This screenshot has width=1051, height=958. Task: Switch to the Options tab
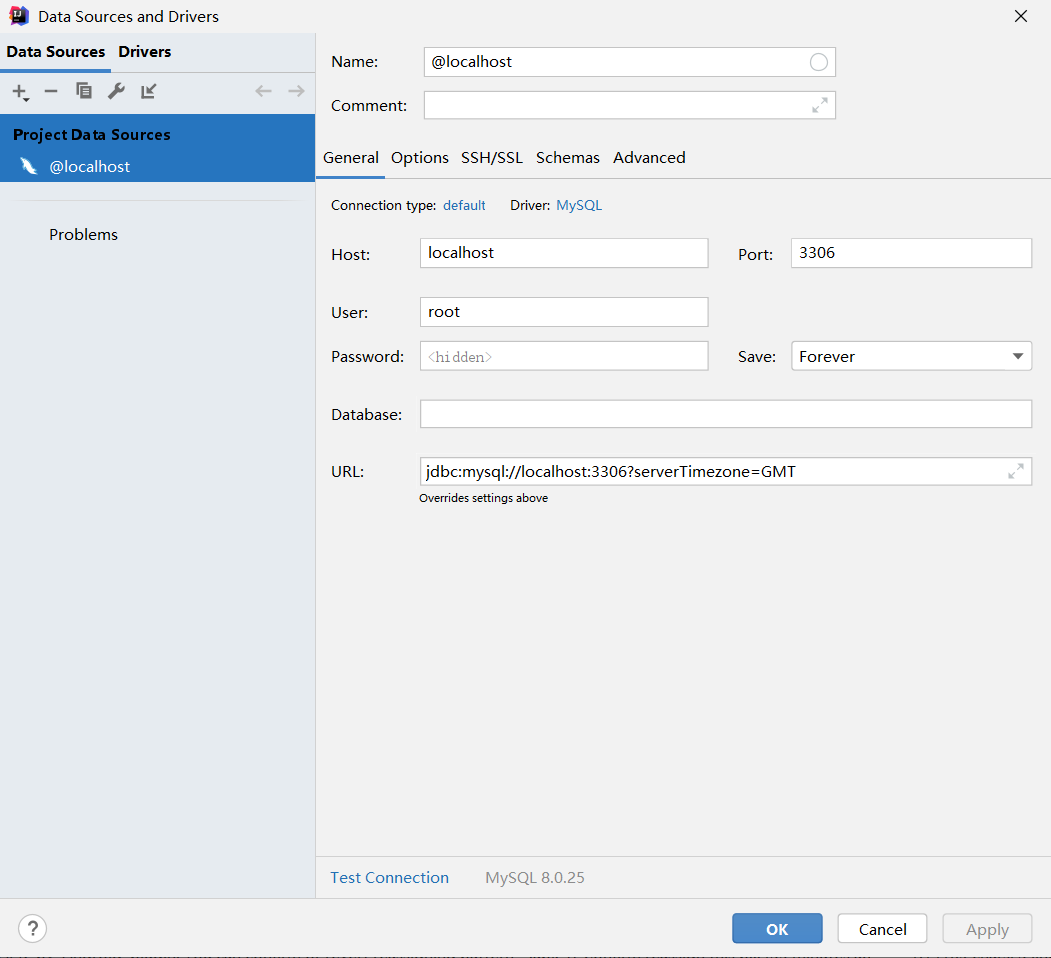(420, 158)
